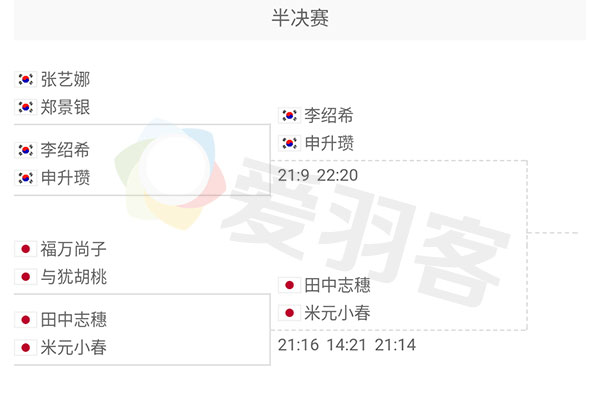Select the 申升瓒 name above the 21:9 score
600x416 pixels.
point(329,143)
